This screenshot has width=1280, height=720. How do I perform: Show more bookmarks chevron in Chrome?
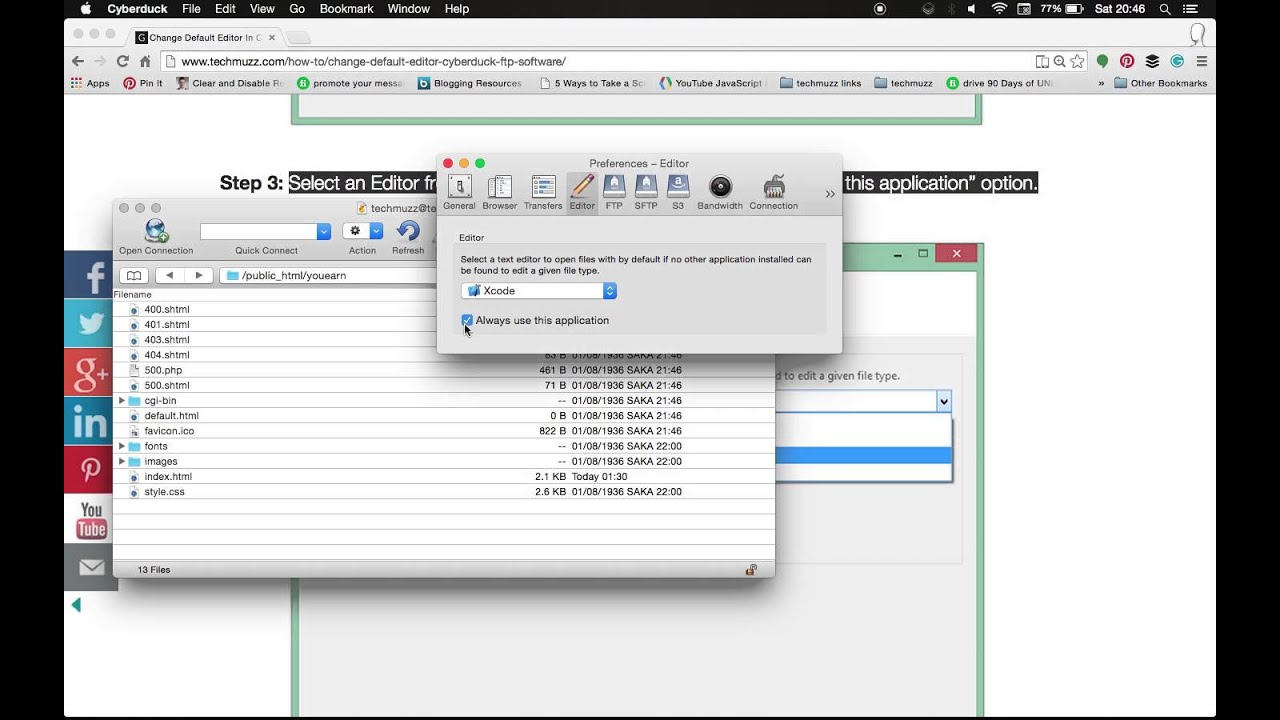pos(1101,83)
